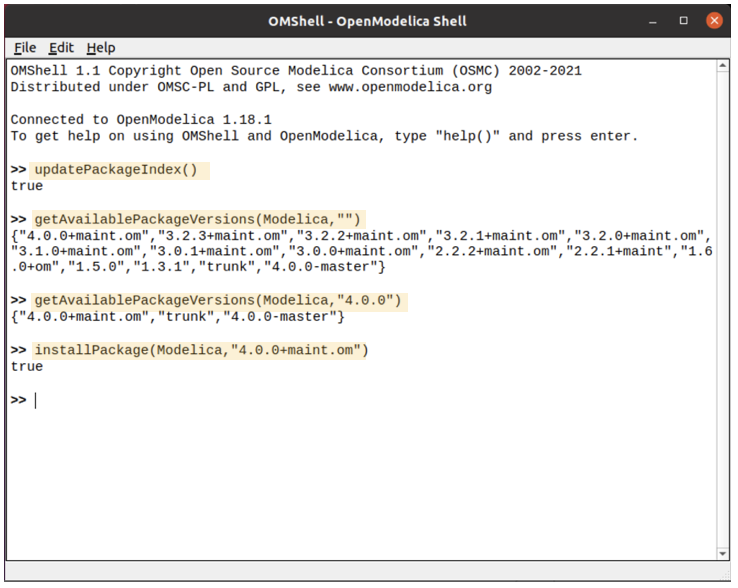Viewport: 738px width, 588px height.
Task: Open the File menu
Action: click(25, 48)
